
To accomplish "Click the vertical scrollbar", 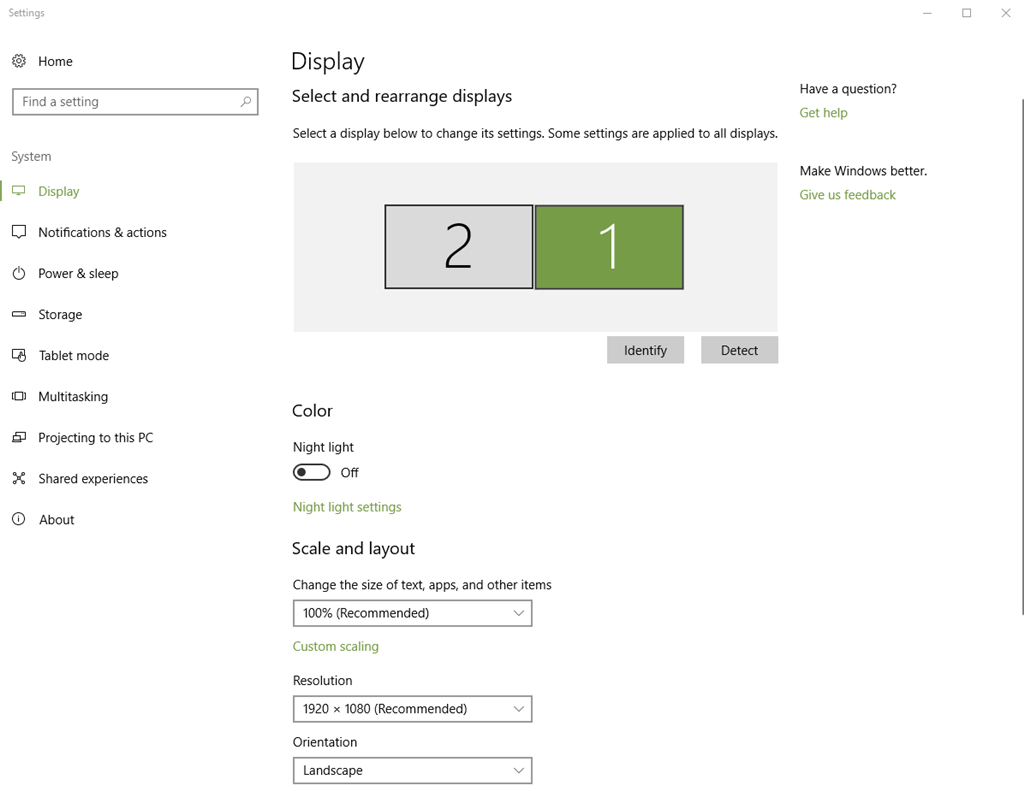I will point(1022,357).
